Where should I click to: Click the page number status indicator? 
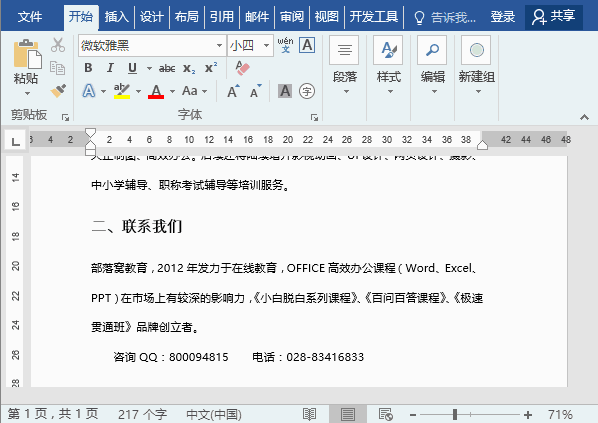[x=53, y=413]
